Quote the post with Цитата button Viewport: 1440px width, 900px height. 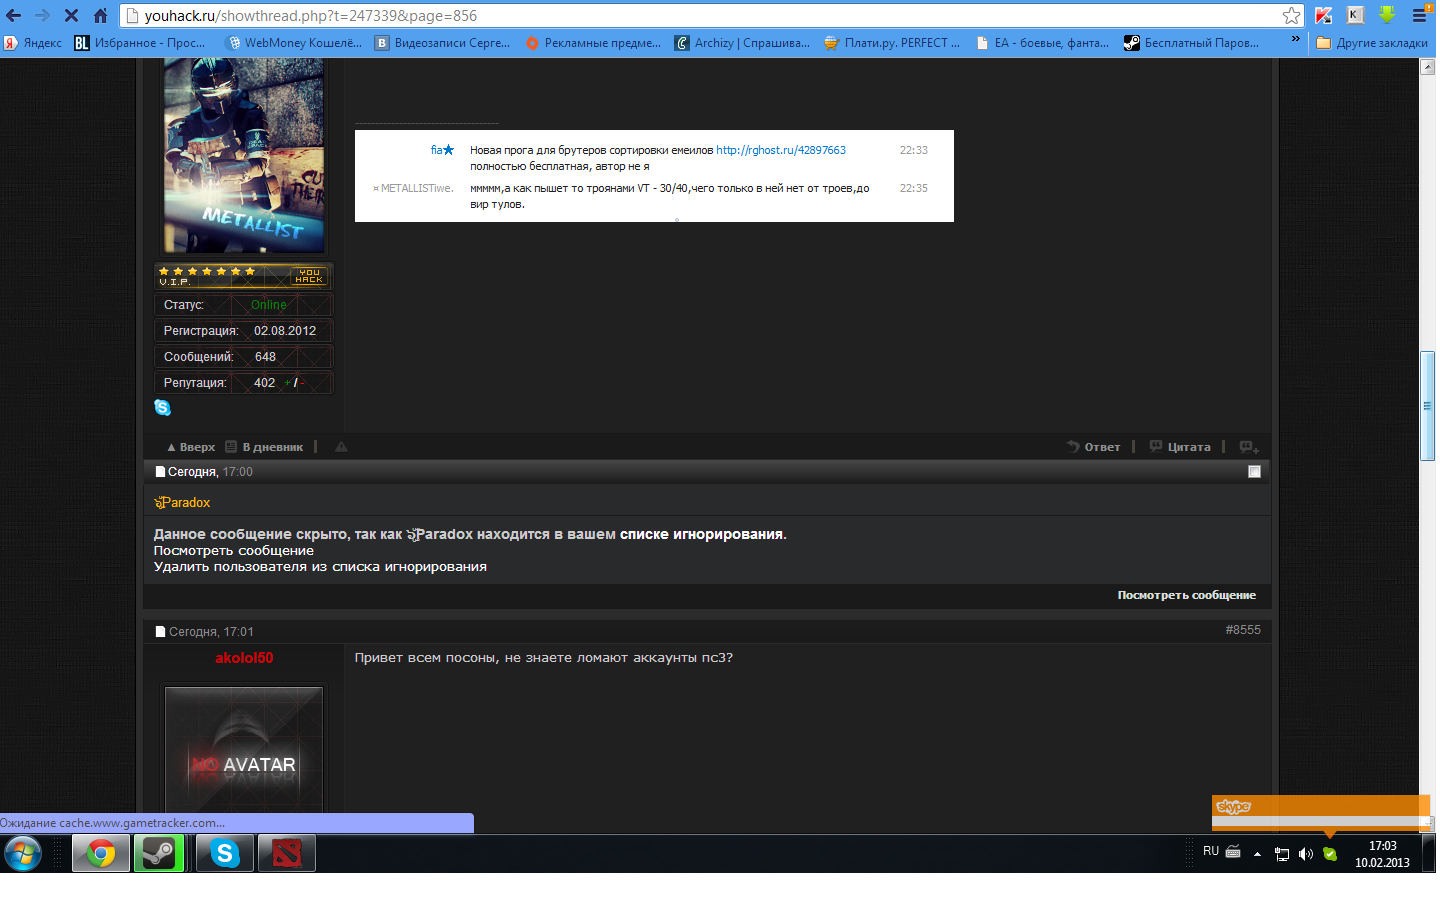(1180, 447)
